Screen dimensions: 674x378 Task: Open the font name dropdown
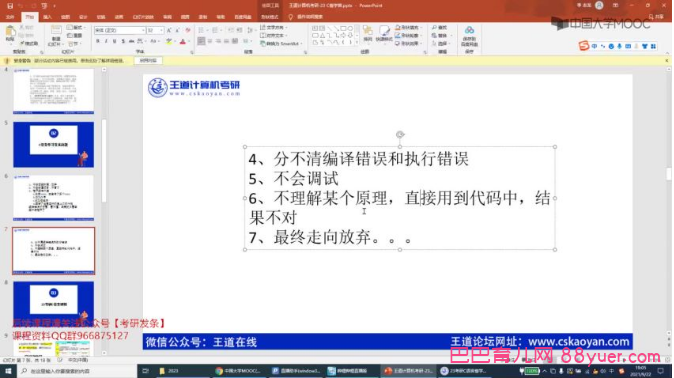143,31
